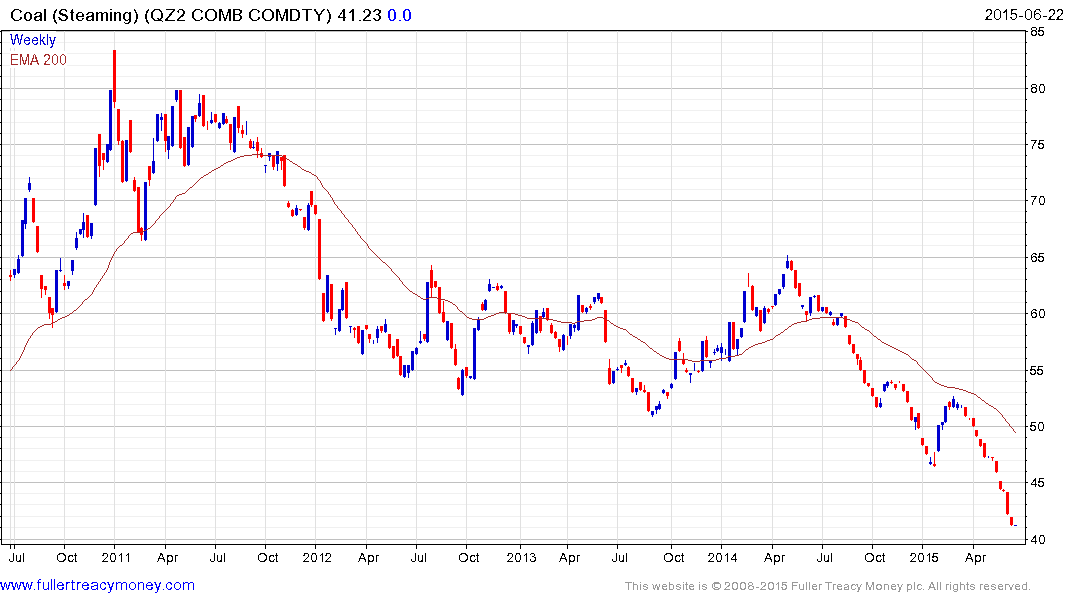Click the last red candle near 41

tap(1011, 521)
